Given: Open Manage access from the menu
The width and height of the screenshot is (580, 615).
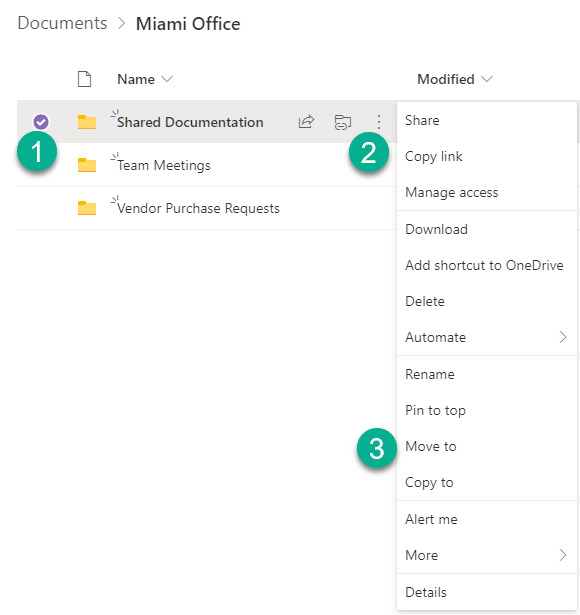Looking at the screenshot, I should pos(487,193).
